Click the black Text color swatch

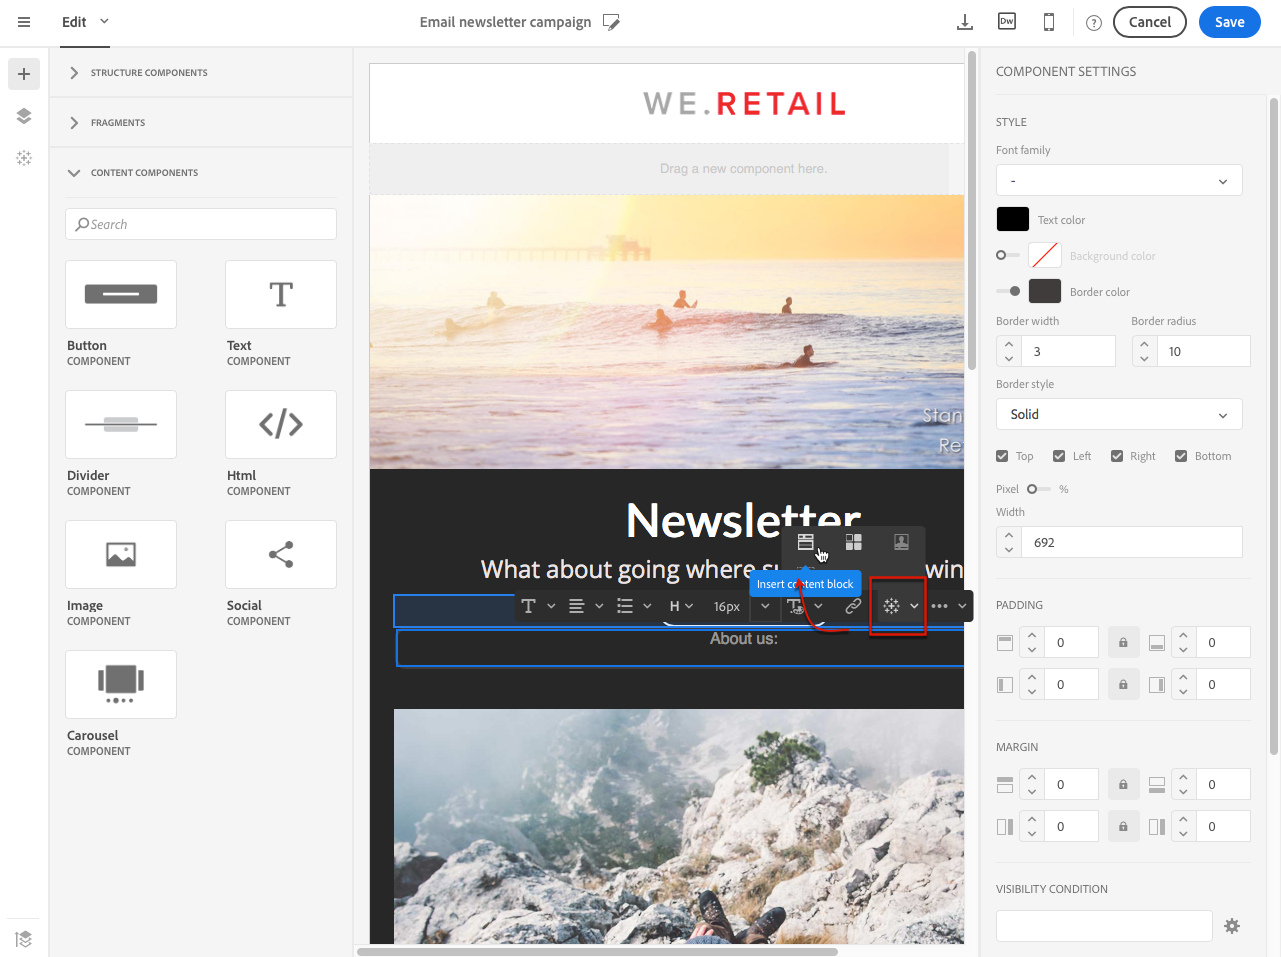coord(1012,220)
